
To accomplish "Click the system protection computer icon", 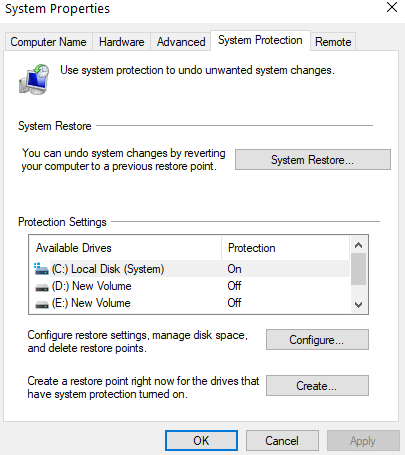I will [x=34, y=79].
